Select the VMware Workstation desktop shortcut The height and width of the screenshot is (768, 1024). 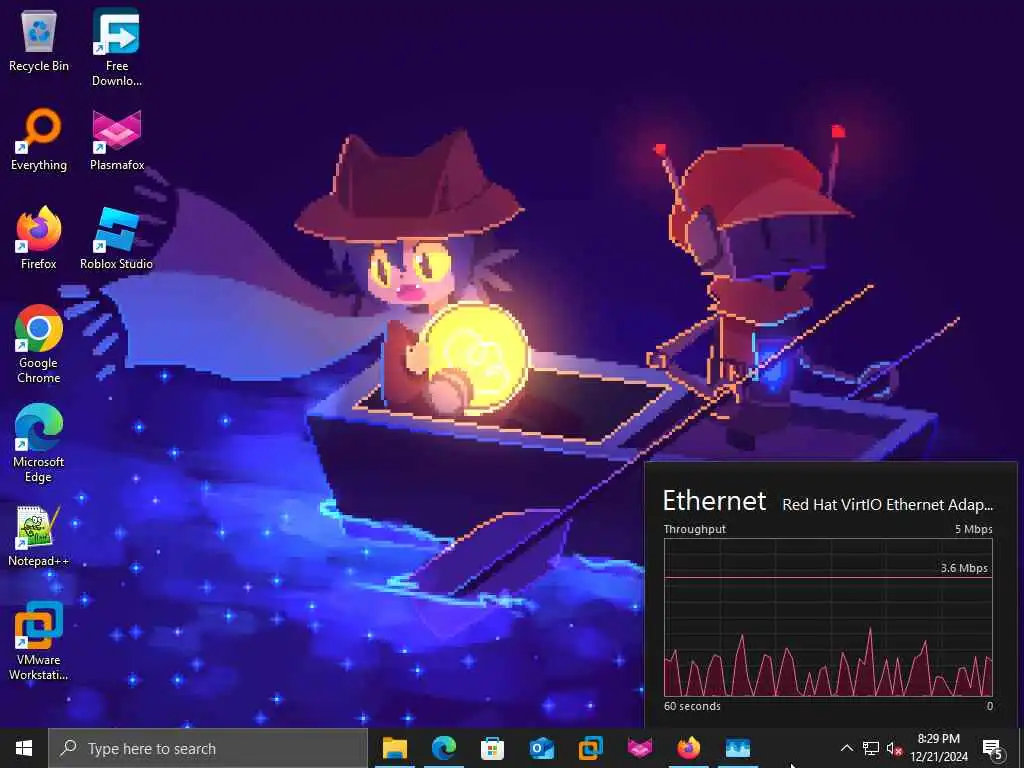tap(39, 641)
